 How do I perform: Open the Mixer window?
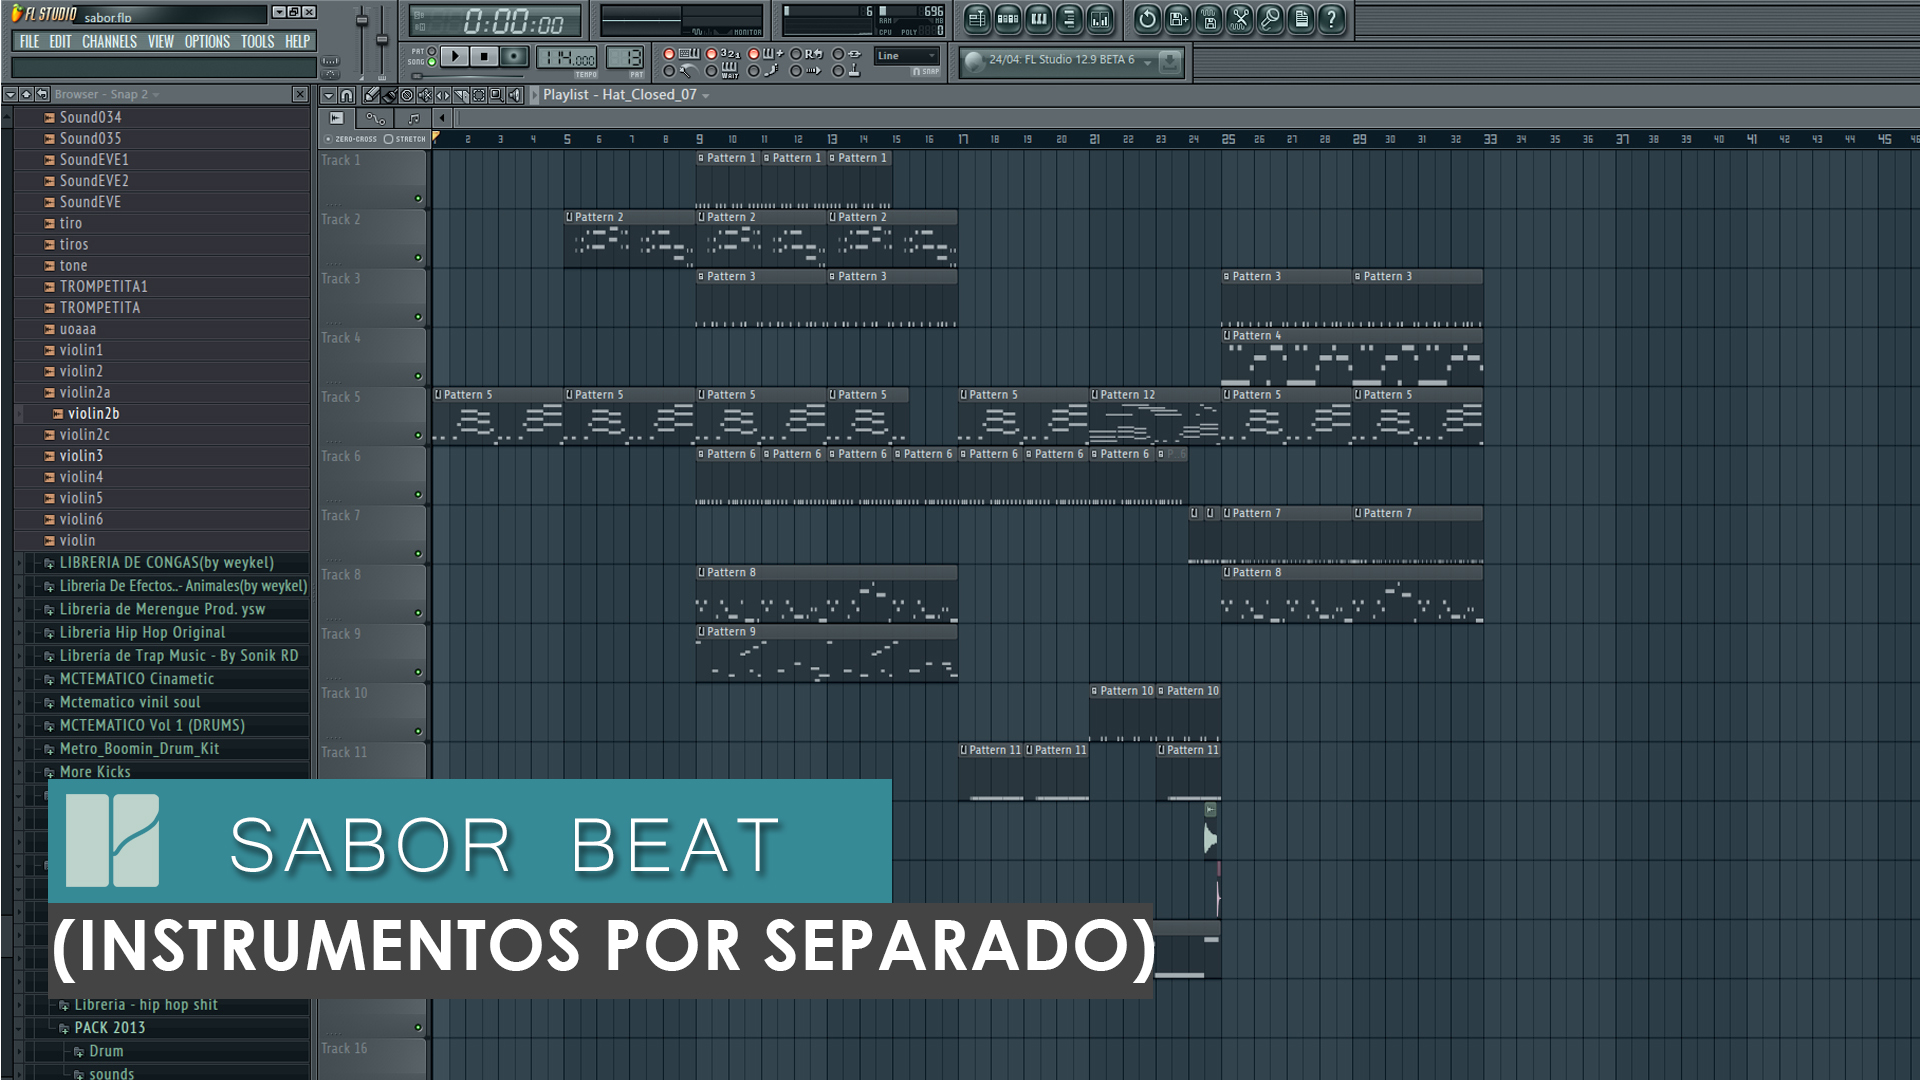[1100, 19]
